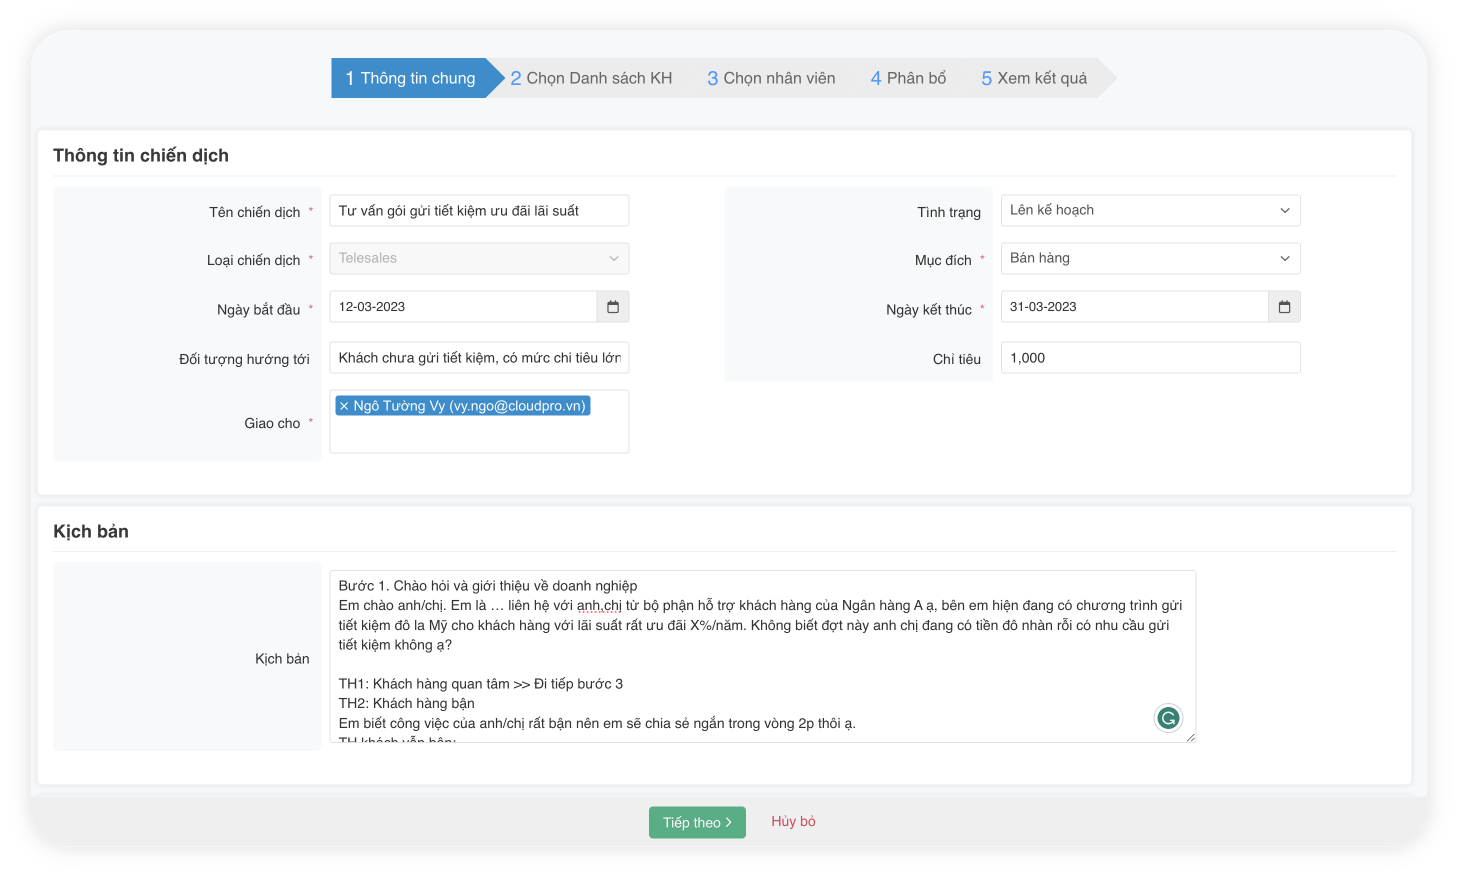Click the Grammarly icon in script box
The width and height of the screenshot is (1458, 877).
[x=1168, y=718]
